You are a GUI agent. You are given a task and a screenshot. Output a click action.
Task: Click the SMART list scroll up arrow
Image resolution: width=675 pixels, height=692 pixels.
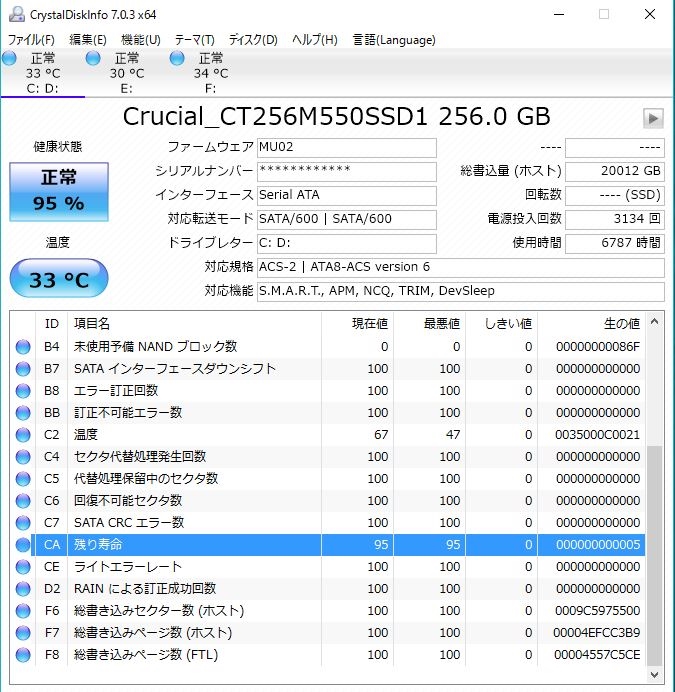[655, 322]
